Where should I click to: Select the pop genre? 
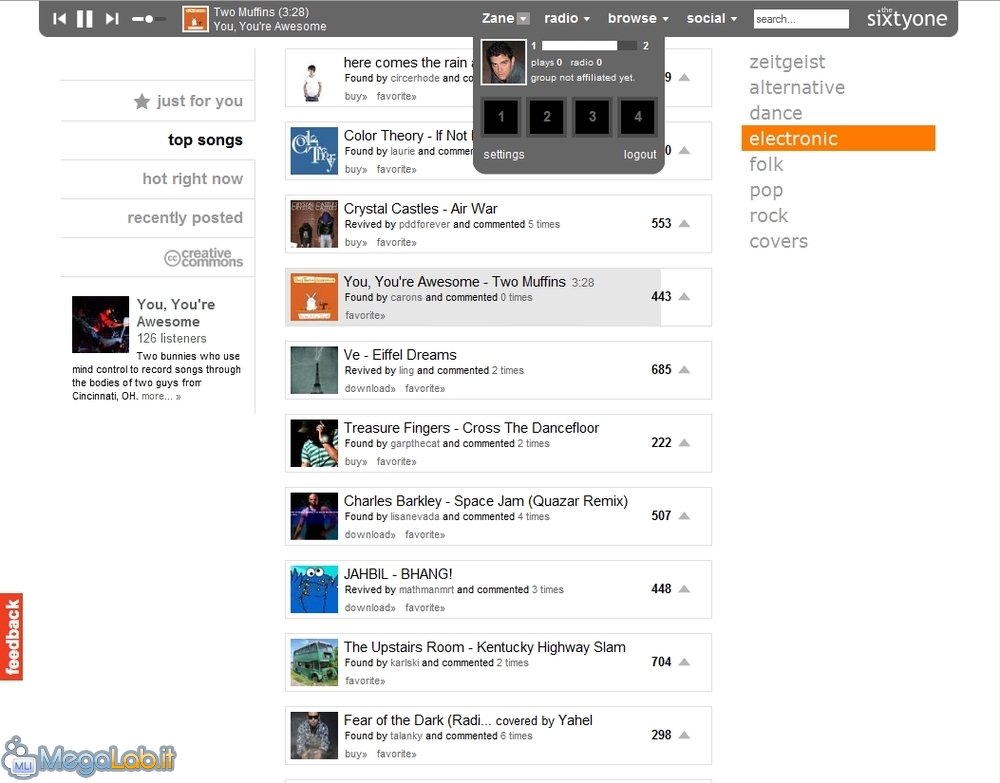click(x=766, y=190)
